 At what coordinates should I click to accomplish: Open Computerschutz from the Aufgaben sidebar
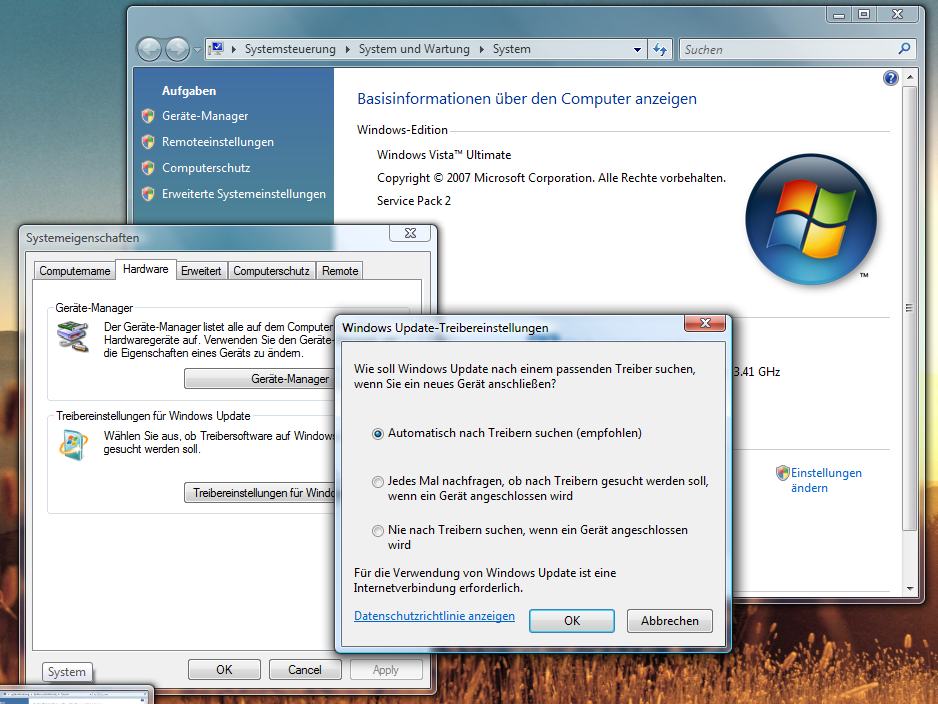[206, 168]
